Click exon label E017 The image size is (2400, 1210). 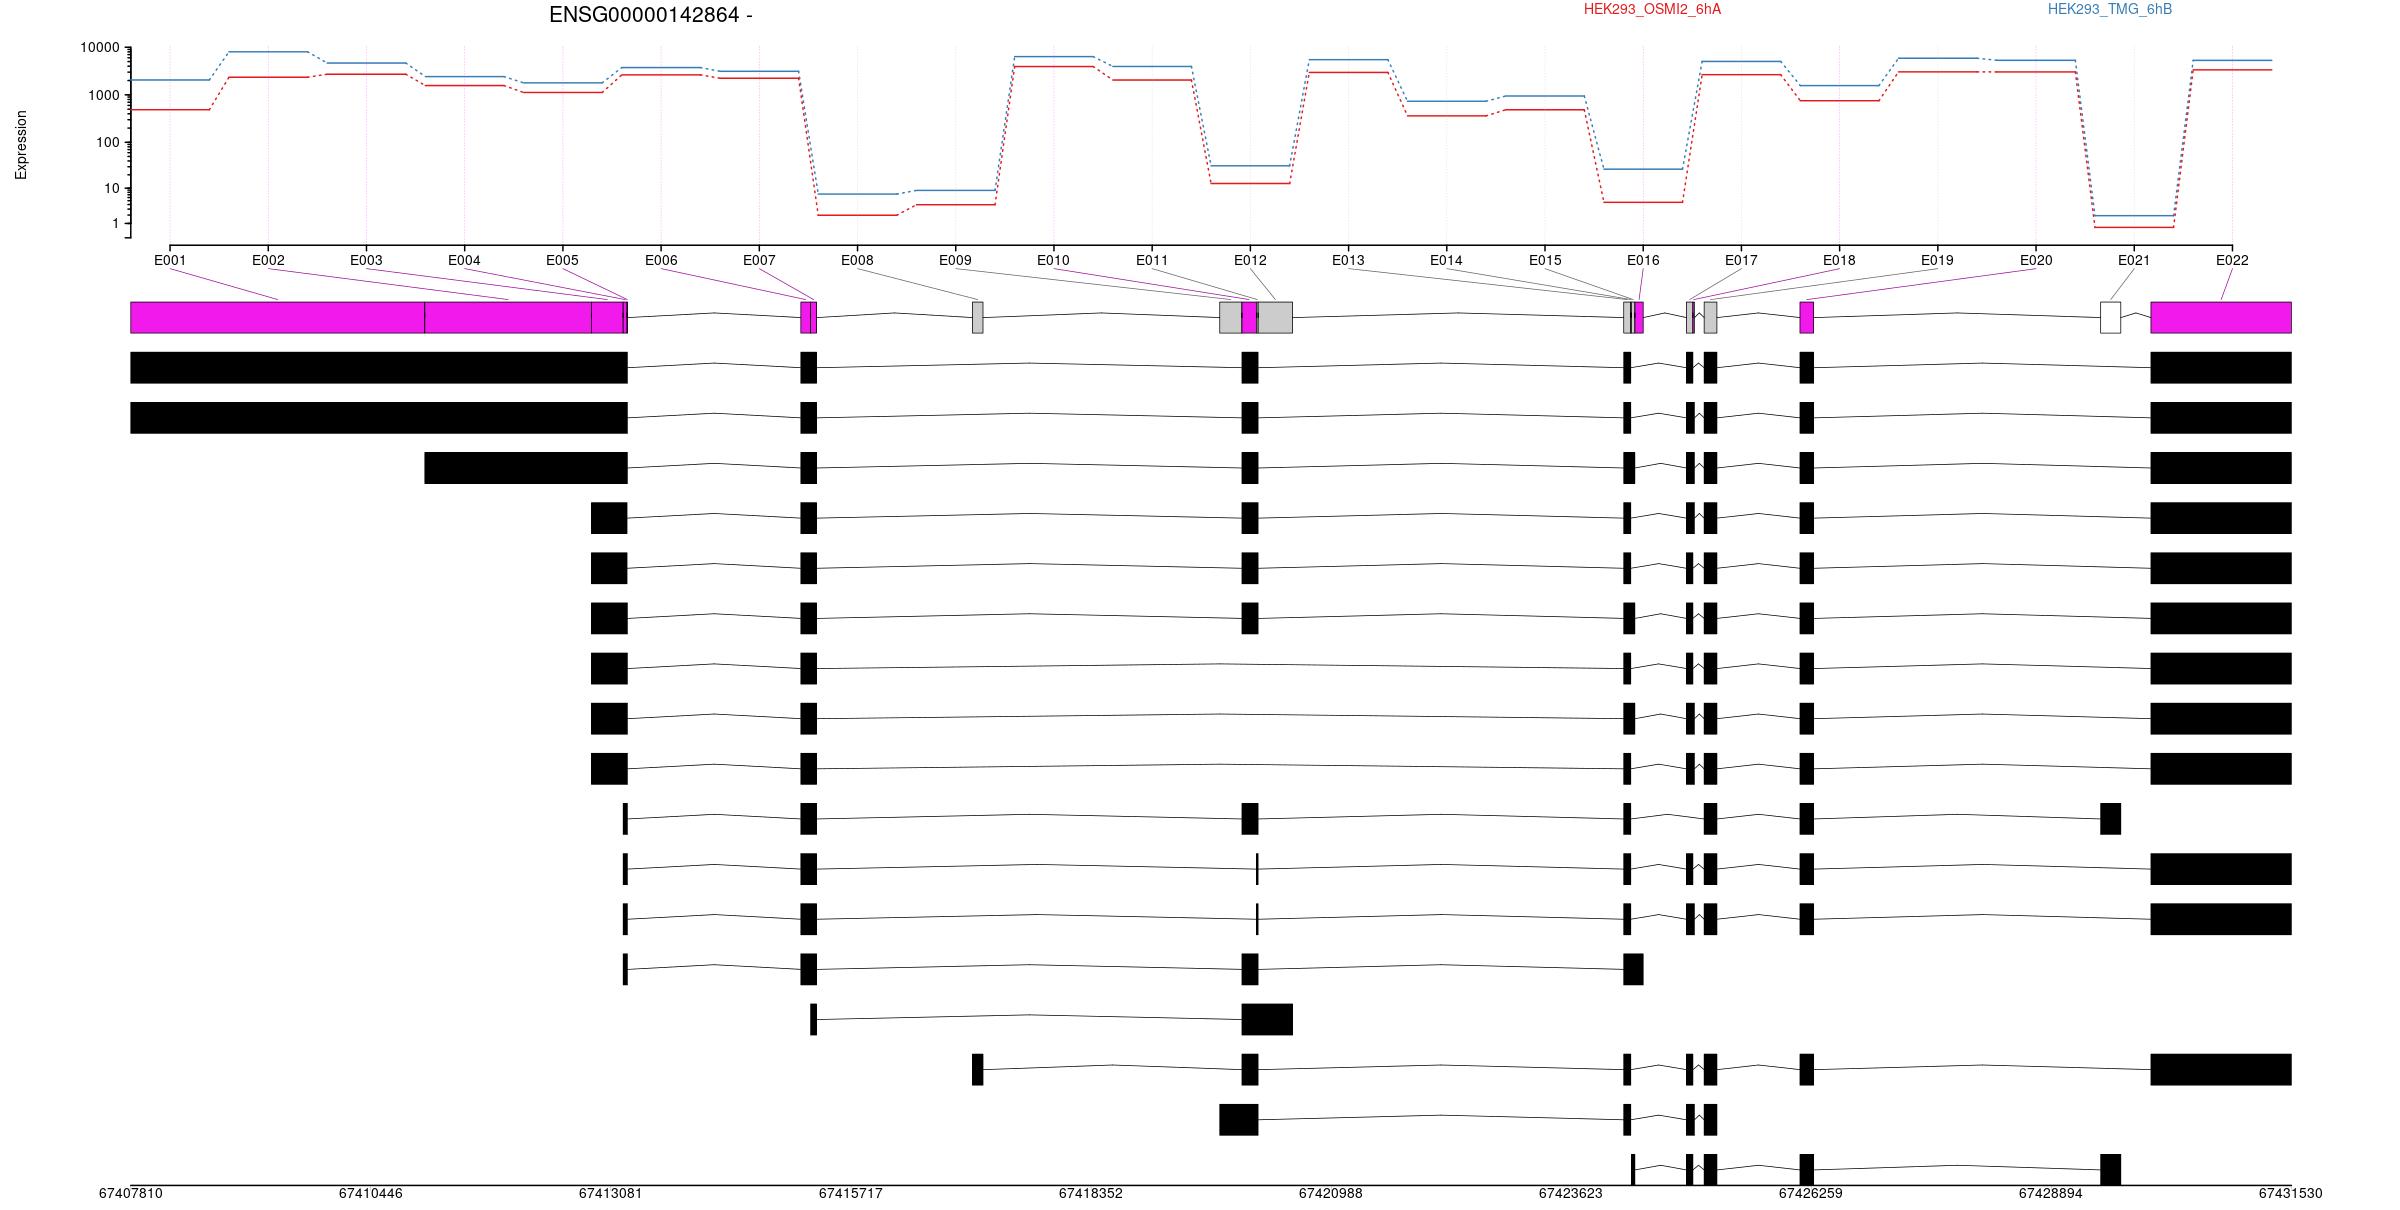(x=1741, y=260)
